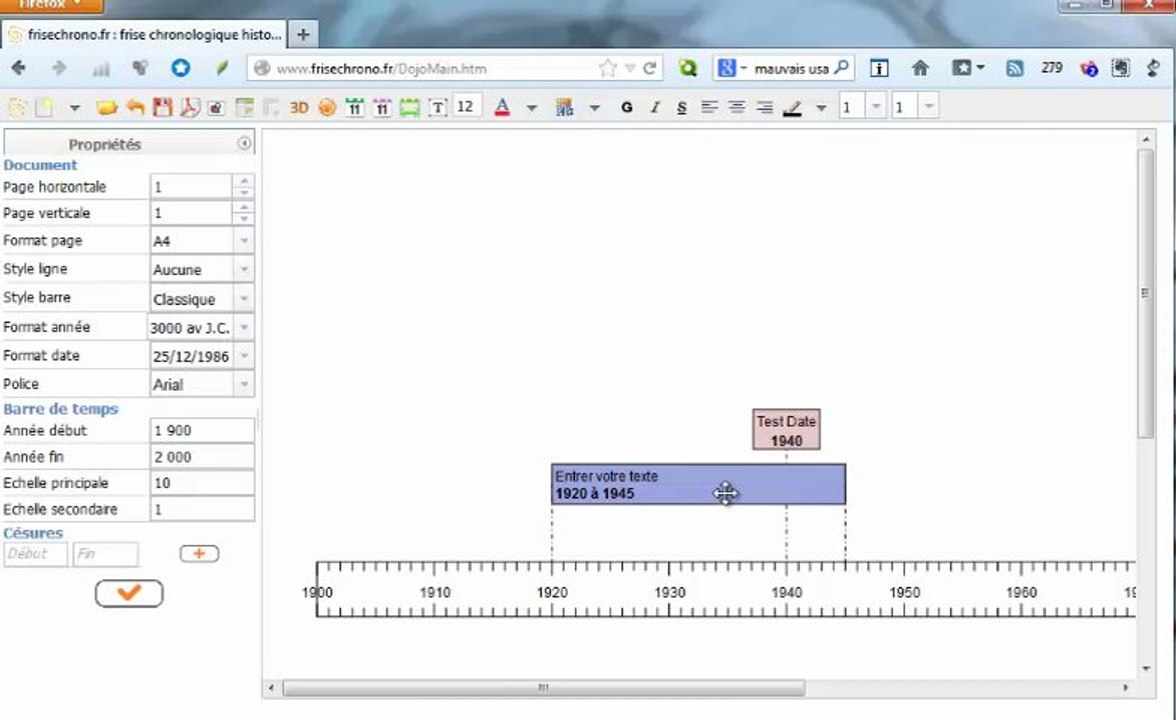
Task: Click the Année début field
Action: pyautogui.click(x=202, y=430)
